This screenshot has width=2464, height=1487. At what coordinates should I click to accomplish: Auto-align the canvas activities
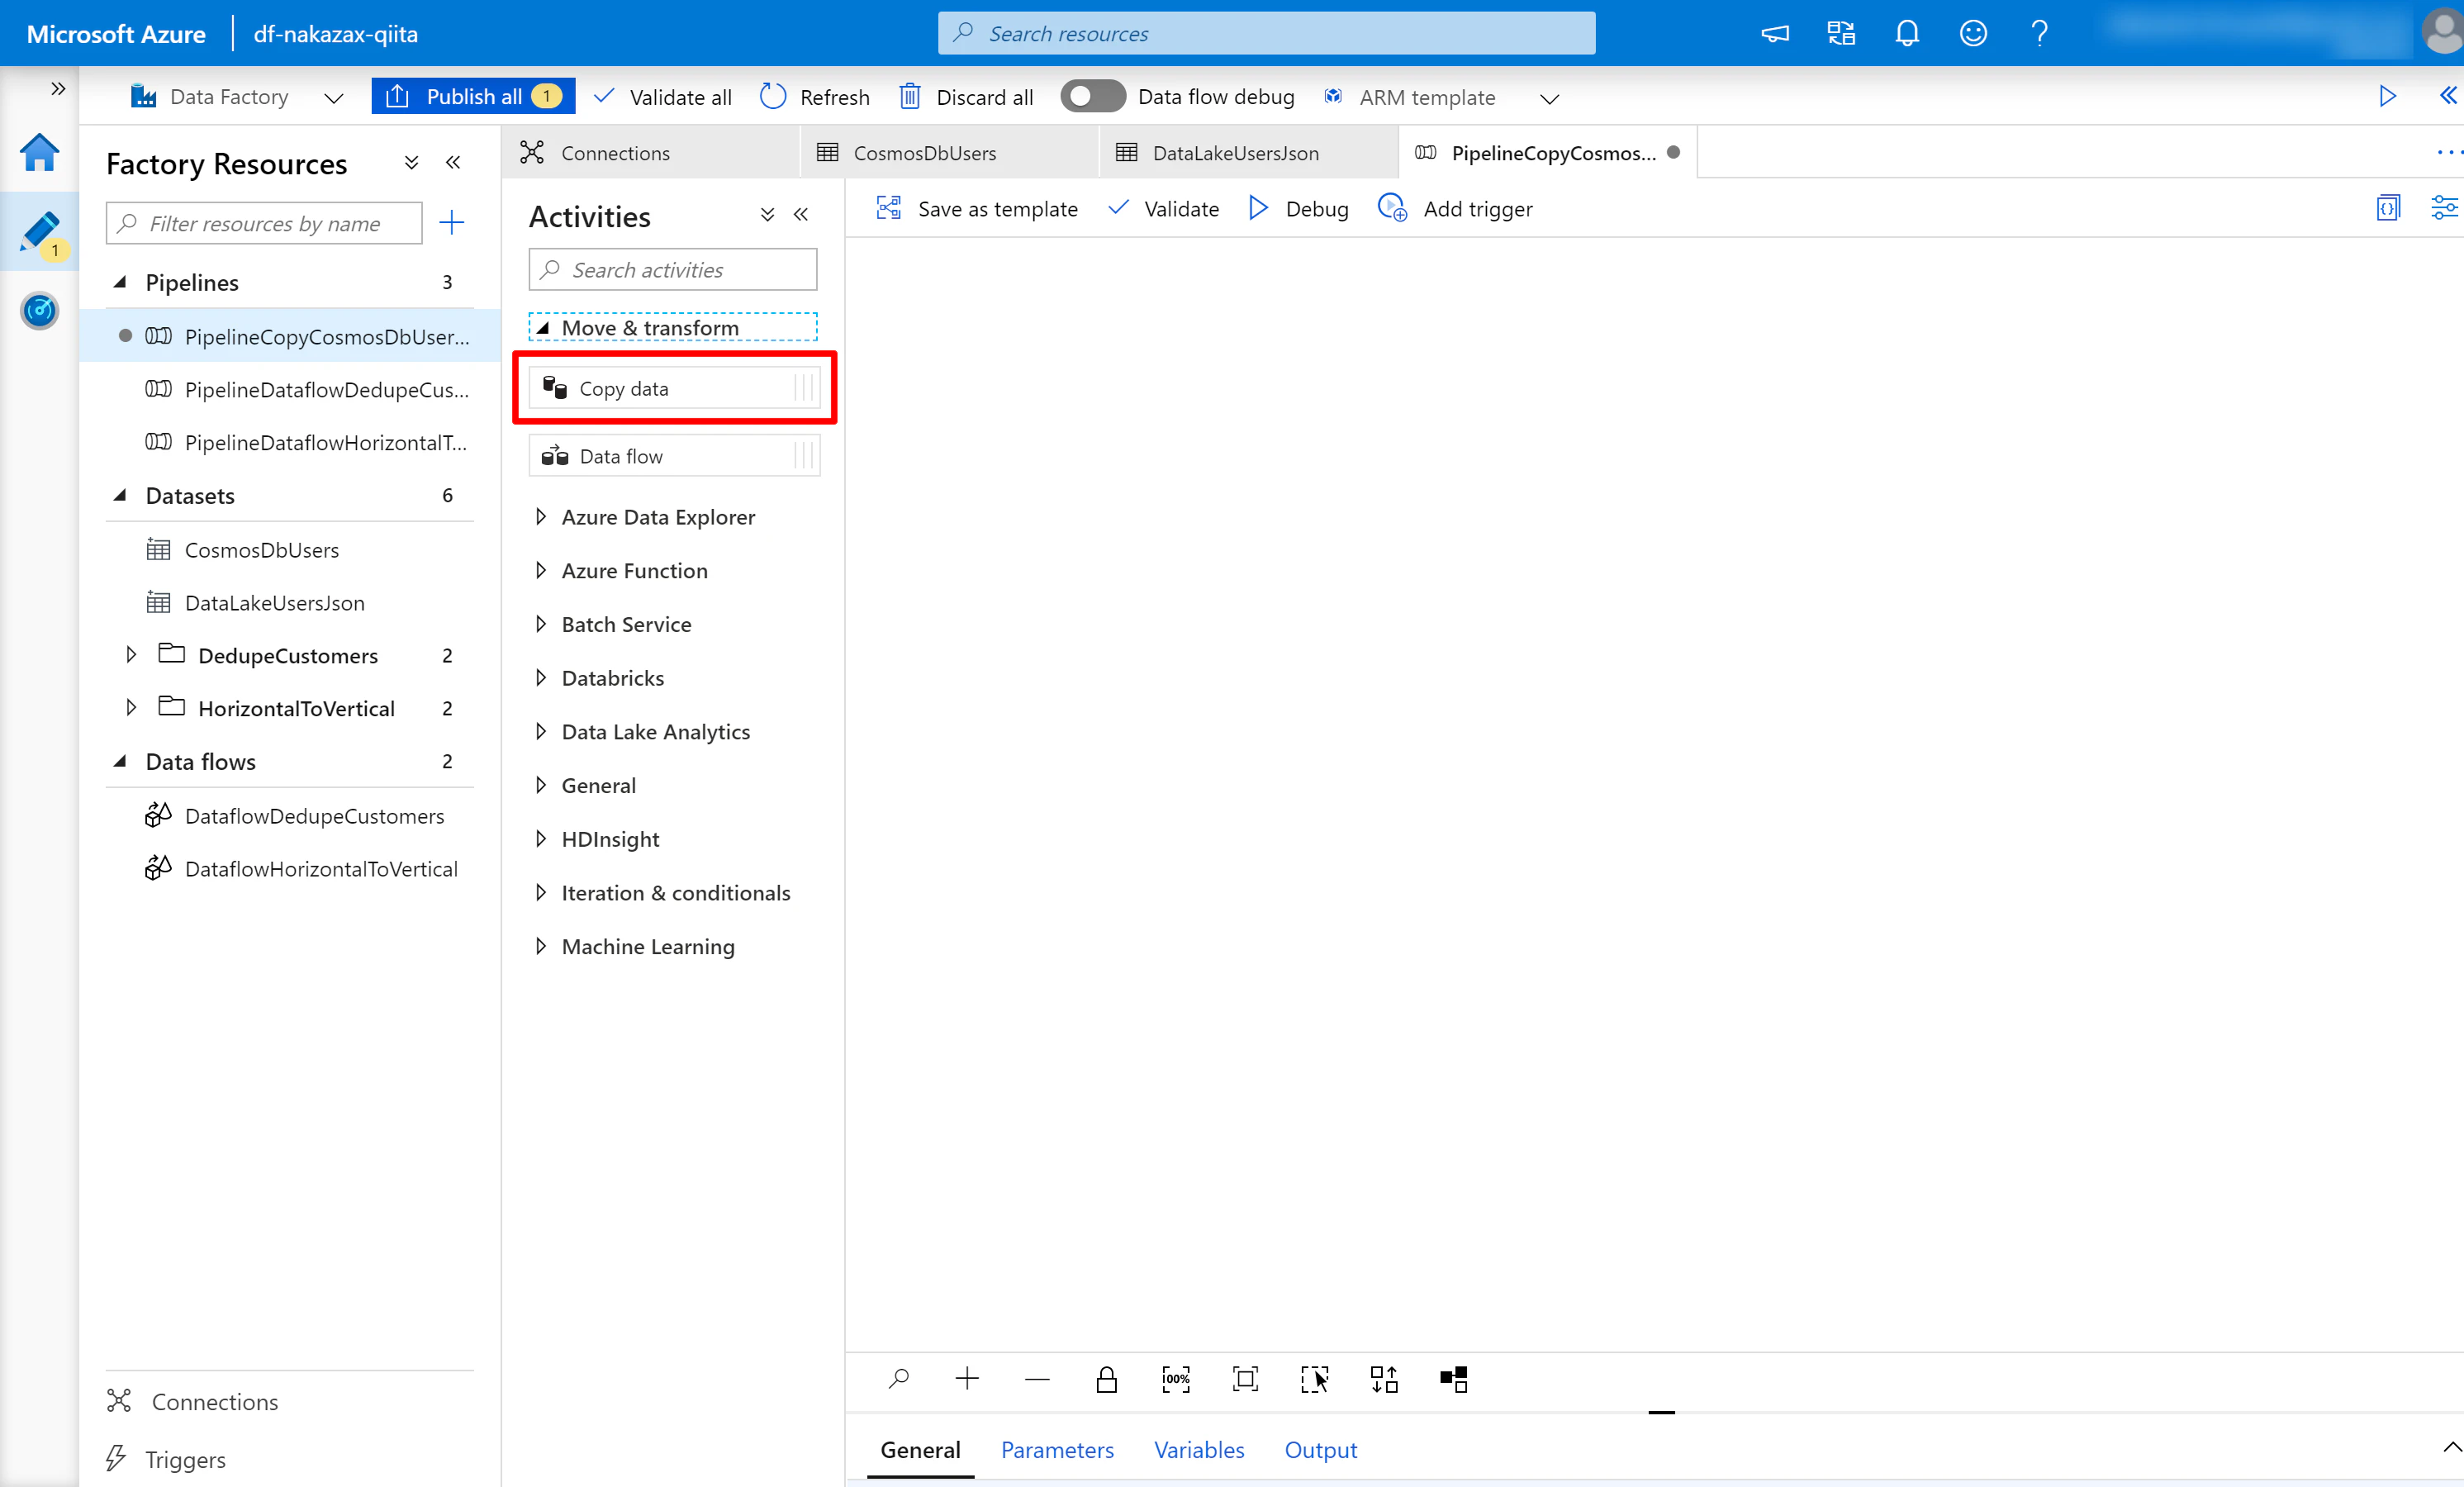pos(1384,1380)
